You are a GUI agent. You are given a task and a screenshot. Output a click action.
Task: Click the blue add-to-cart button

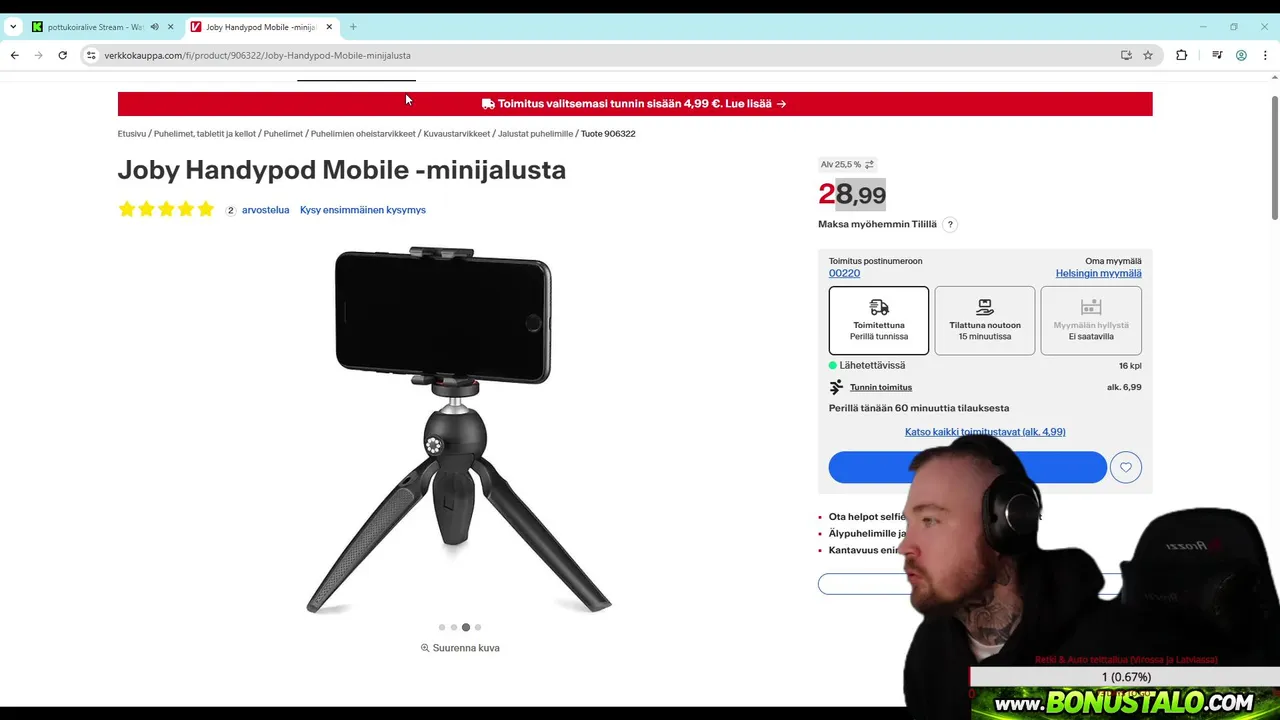click(x=967, y=467)
